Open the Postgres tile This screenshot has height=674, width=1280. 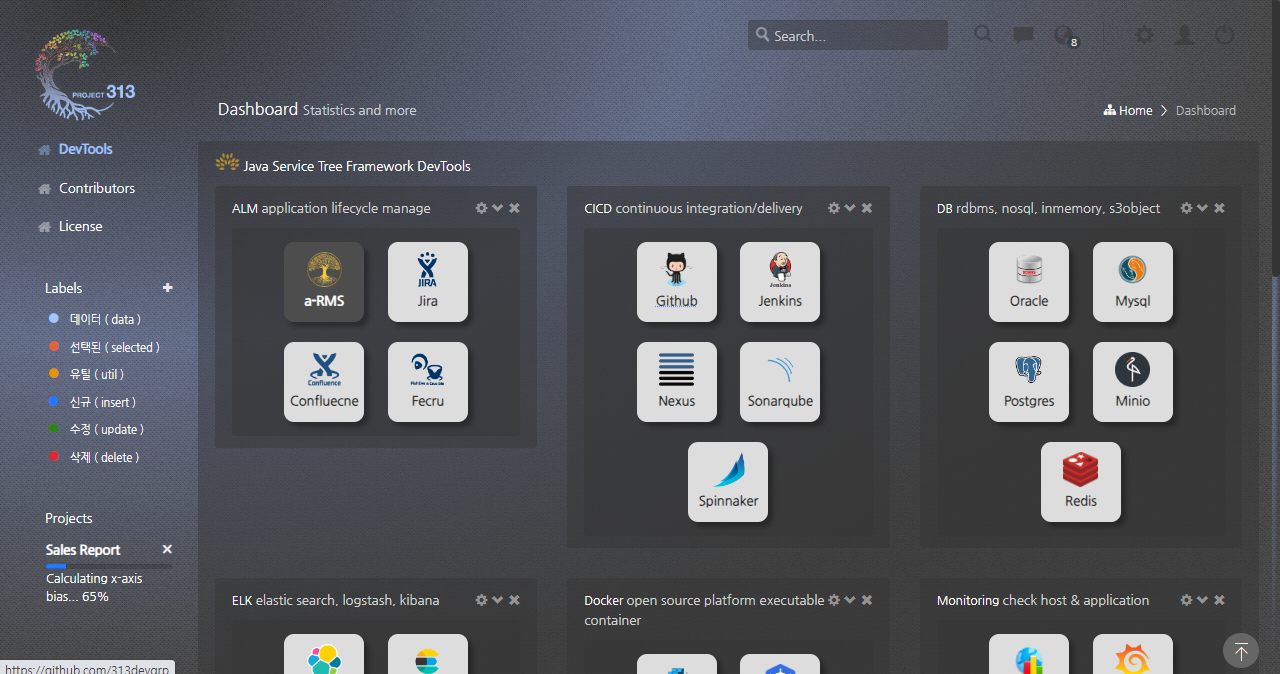(1029, 382)
